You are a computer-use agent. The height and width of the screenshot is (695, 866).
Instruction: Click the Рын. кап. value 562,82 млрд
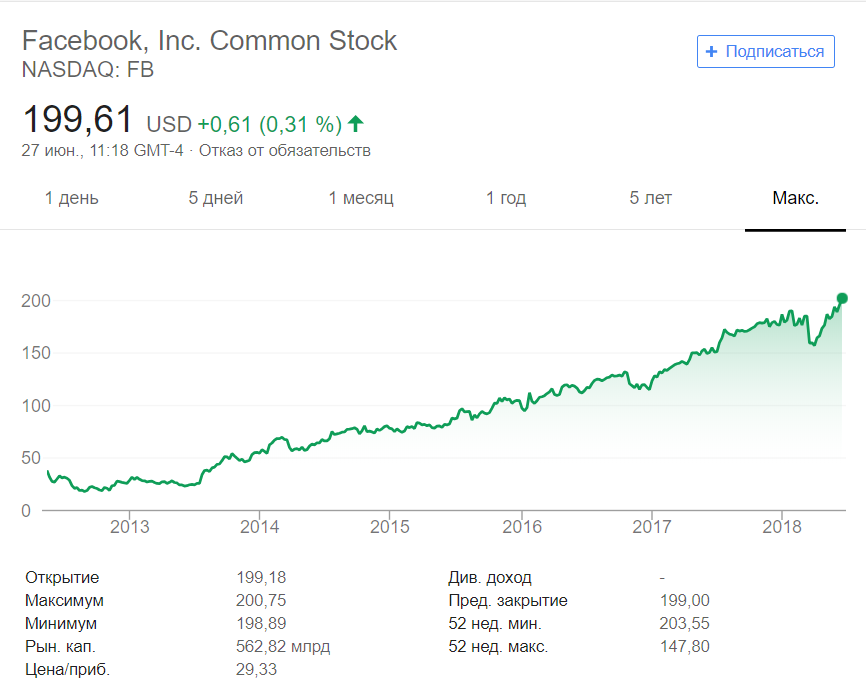282,647
